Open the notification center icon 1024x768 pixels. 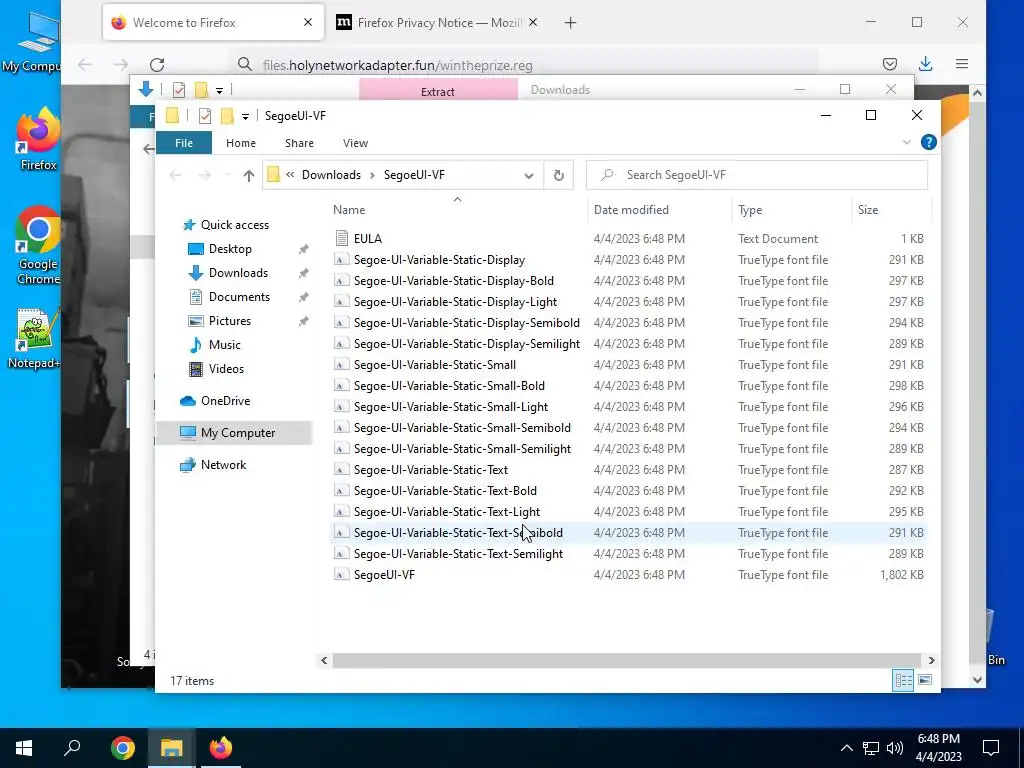[991, 748]
